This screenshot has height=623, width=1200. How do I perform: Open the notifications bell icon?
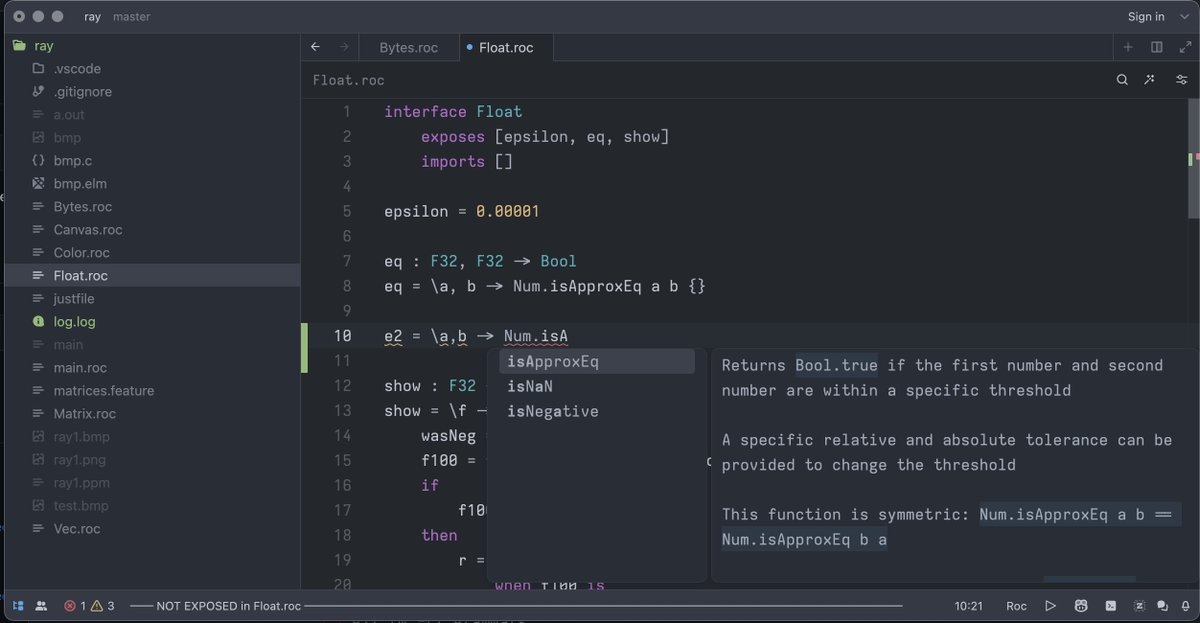coord(1184,606)
